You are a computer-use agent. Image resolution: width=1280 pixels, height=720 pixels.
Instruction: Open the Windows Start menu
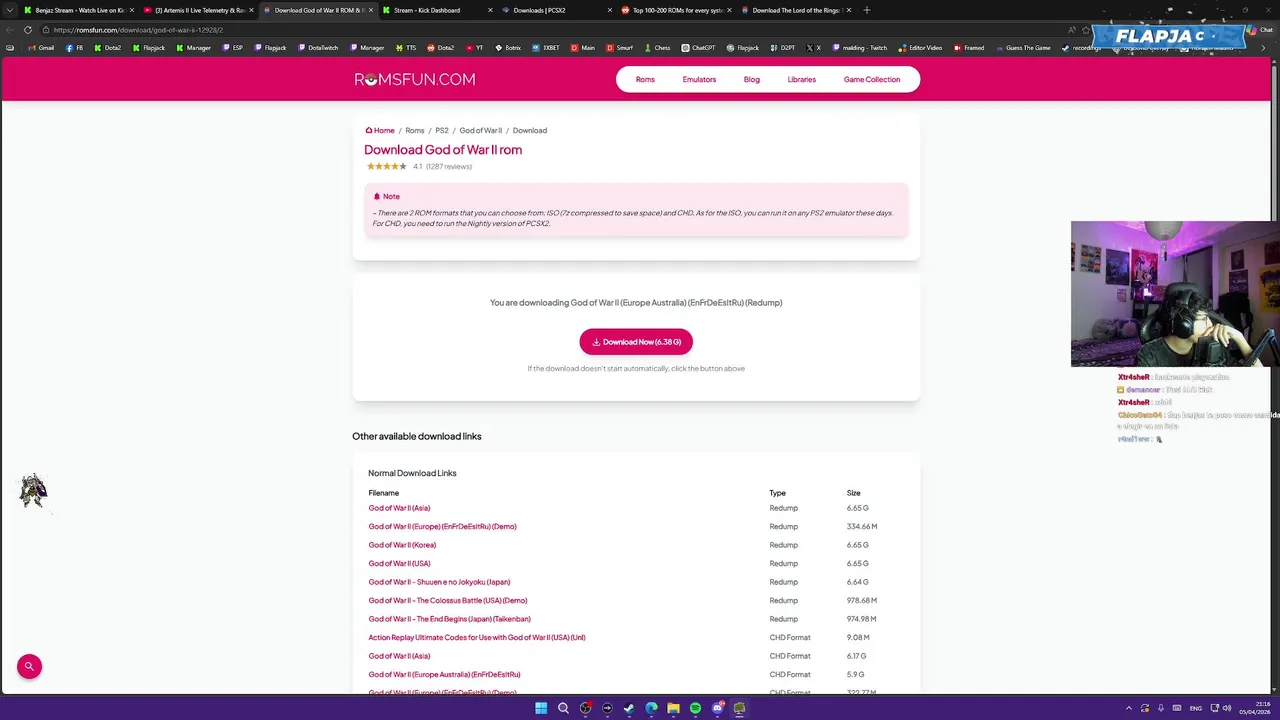pos(541,708)
